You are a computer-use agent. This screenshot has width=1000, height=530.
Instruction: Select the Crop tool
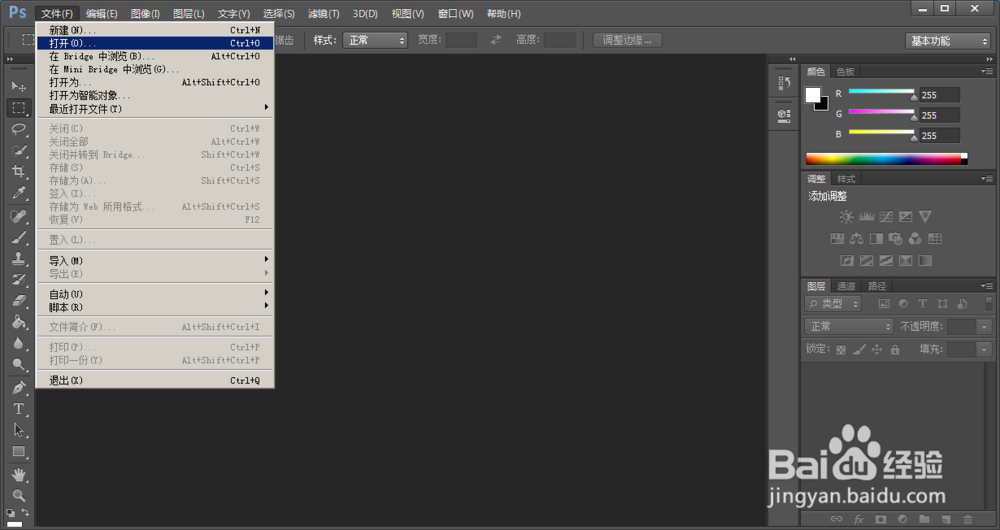[x=18, y=172]
